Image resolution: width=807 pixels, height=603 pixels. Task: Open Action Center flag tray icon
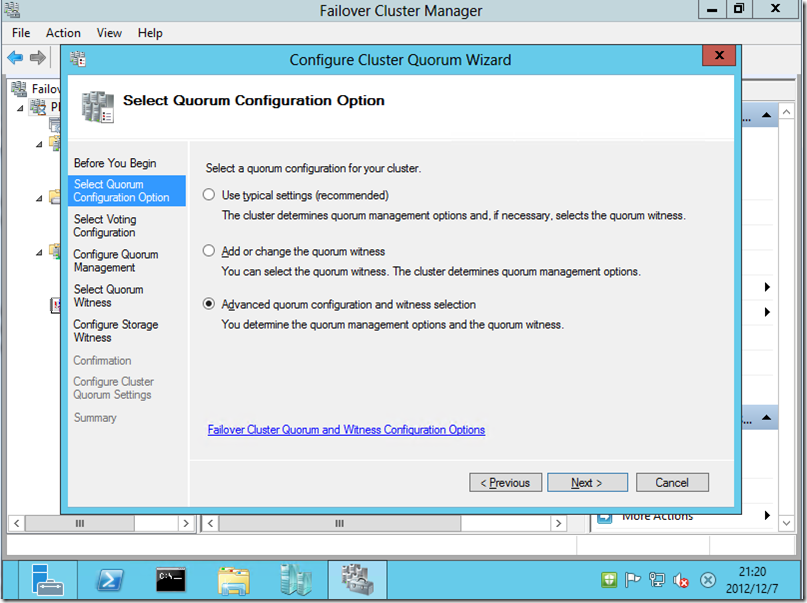pos(633,580)
